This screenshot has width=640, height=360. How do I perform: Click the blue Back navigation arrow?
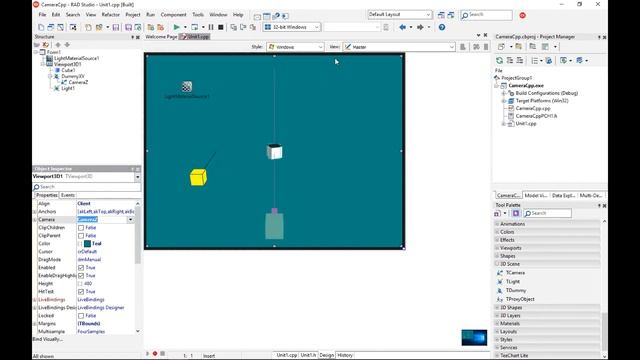coord(402,27)
